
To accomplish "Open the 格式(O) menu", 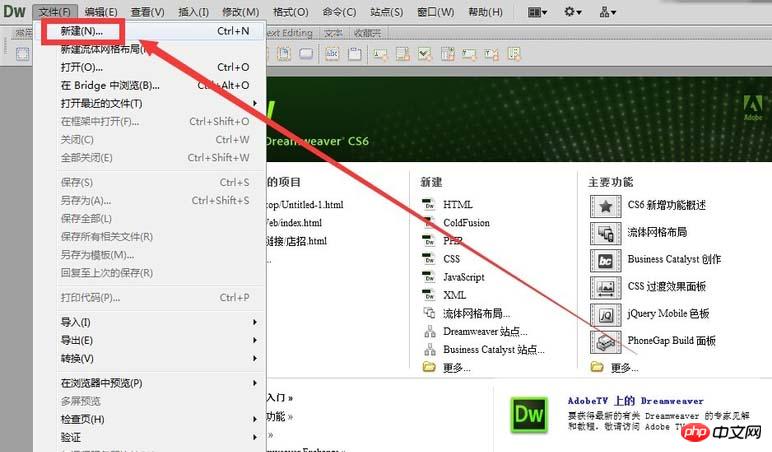I will tap(290, 12).
